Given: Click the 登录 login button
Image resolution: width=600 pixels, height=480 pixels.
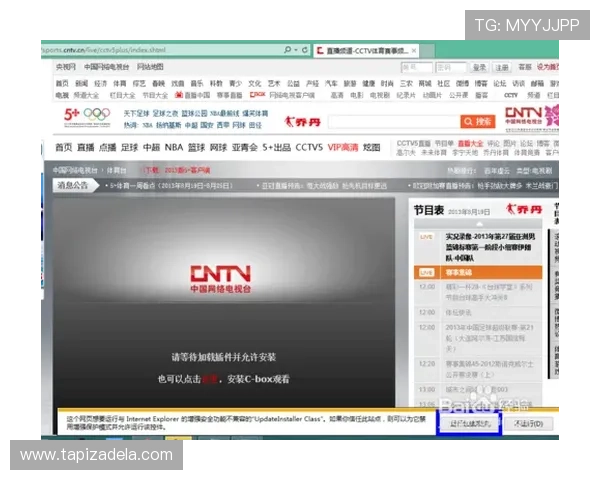Looking at the screenshot, I should coord(479,67).
